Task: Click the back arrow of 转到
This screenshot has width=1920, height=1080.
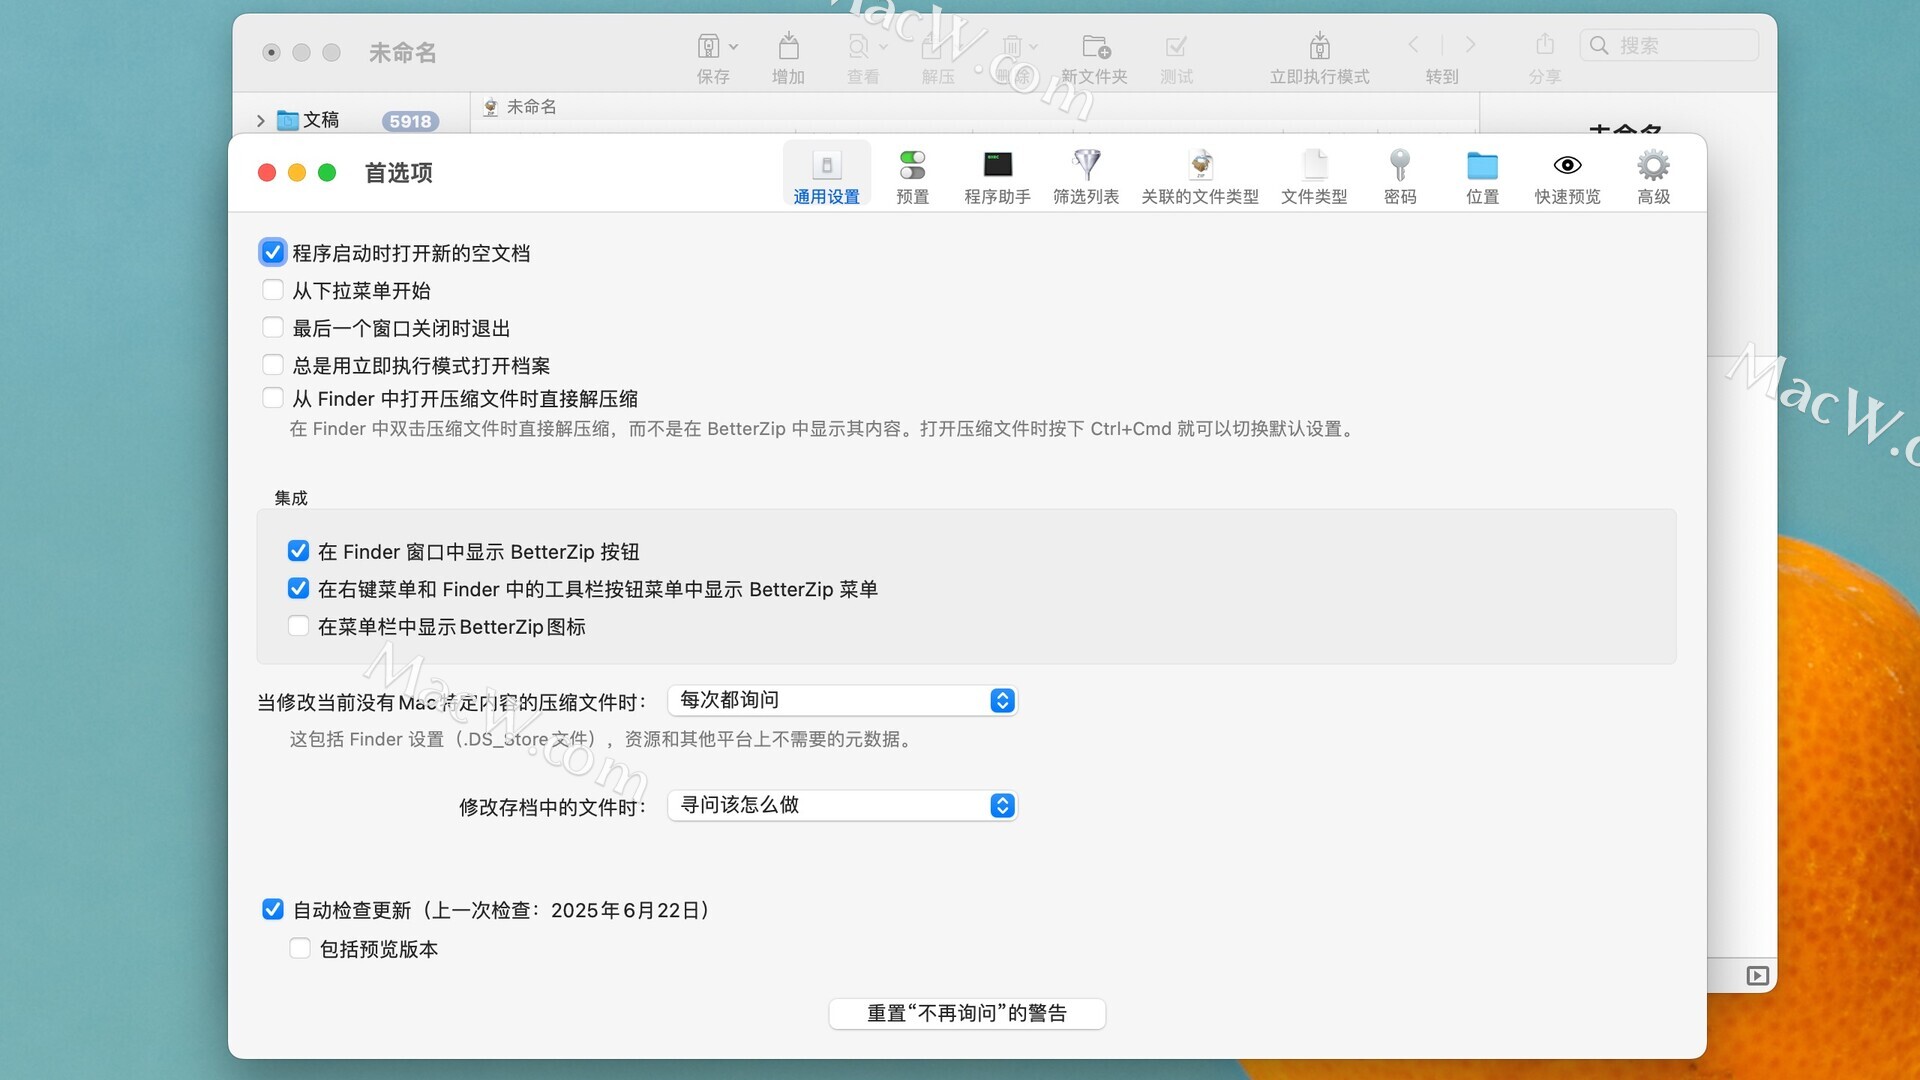Action: point(1413,45)
